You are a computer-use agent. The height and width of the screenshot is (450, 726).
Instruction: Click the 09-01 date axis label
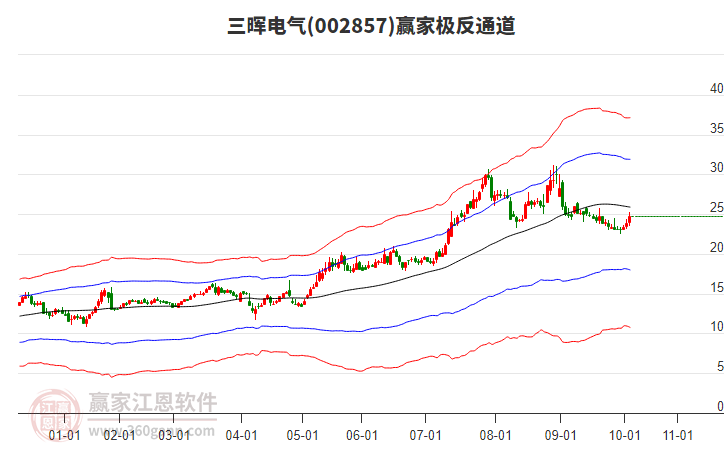[x=560, y=435]
